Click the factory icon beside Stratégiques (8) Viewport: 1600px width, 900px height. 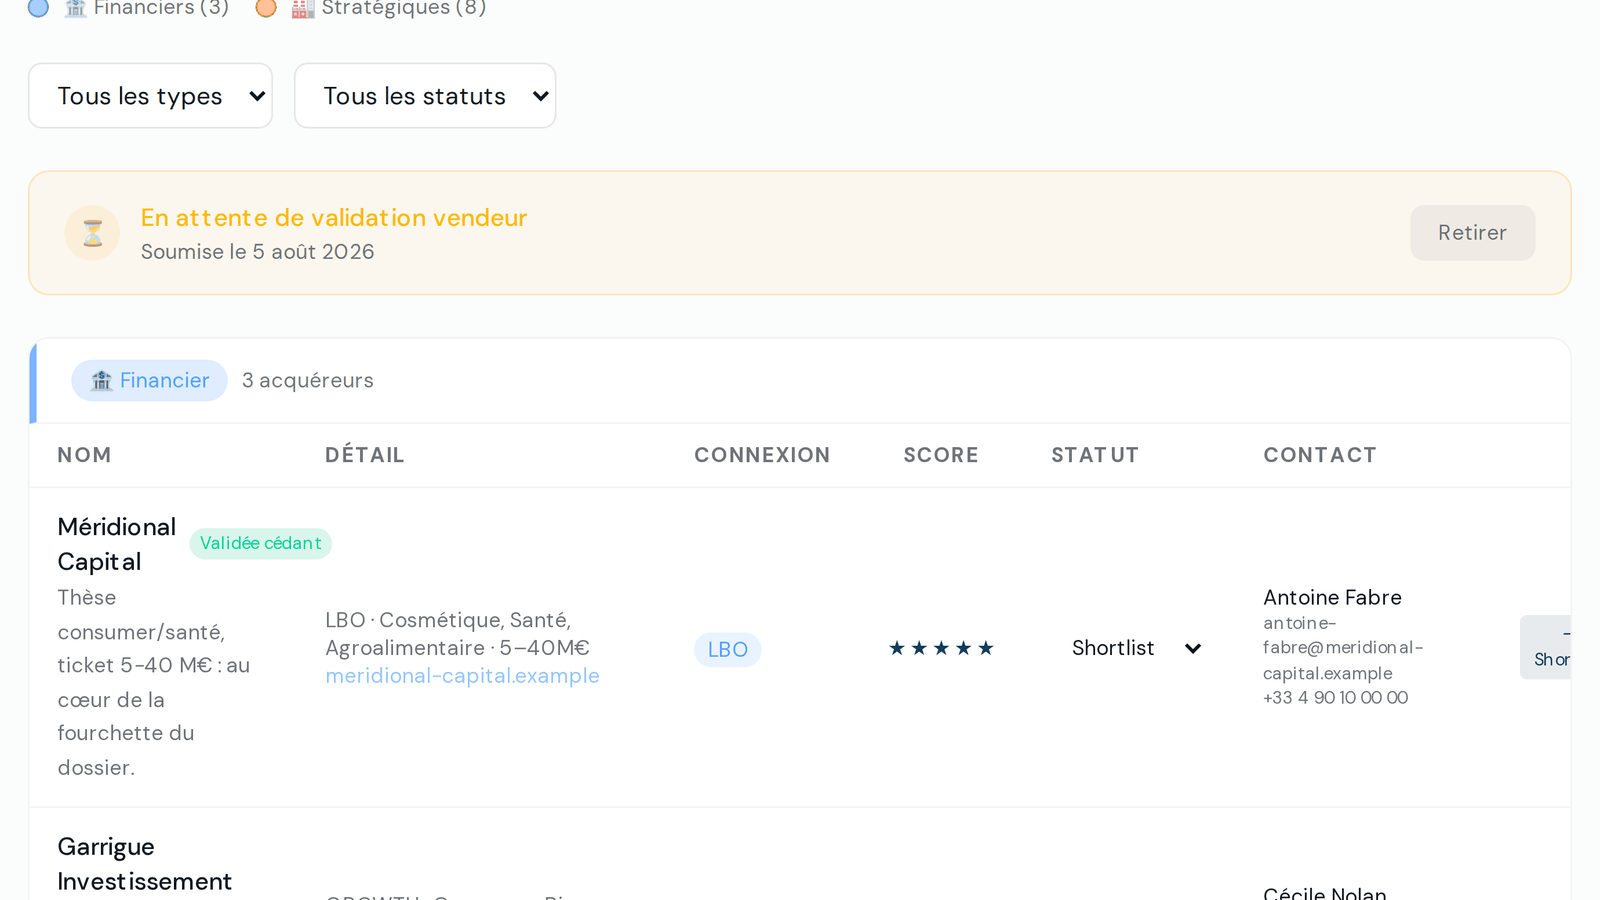point(303,8)
